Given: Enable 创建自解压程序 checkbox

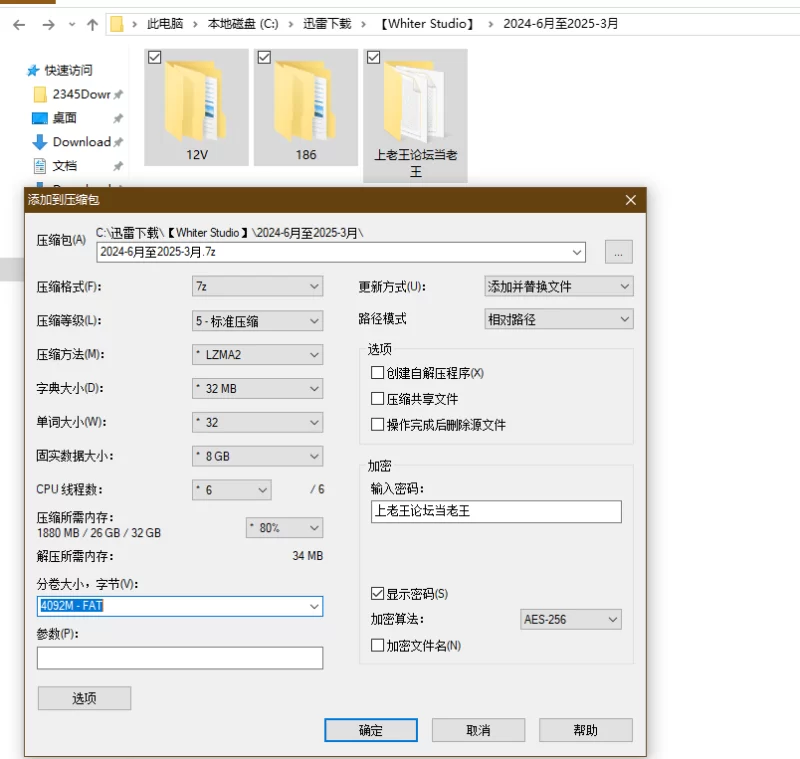Looking at the screenshot, I should coord(377,373).
